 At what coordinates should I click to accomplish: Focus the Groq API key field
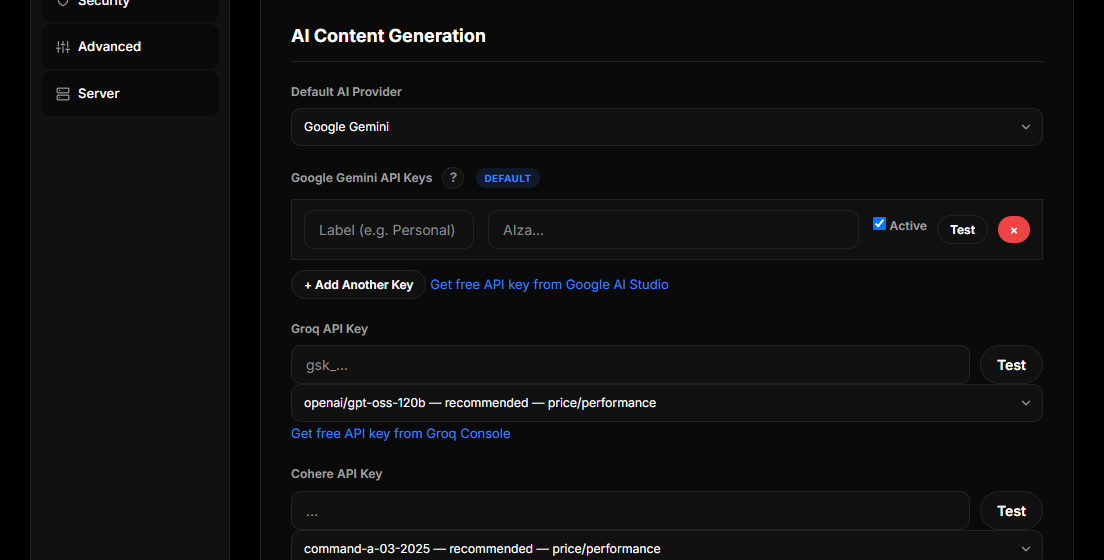coord(630,365)
